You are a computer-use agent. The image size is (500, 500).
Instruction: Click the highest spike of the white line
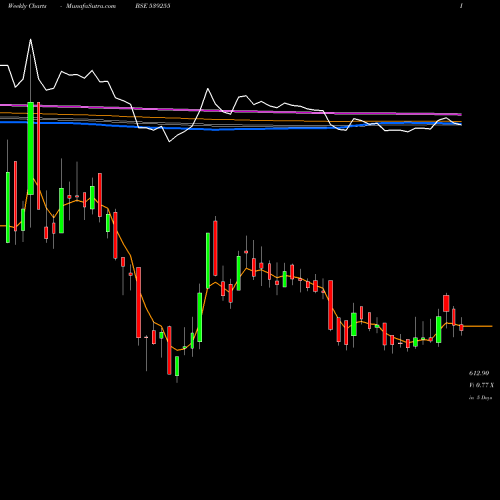(x=31, y=40)
